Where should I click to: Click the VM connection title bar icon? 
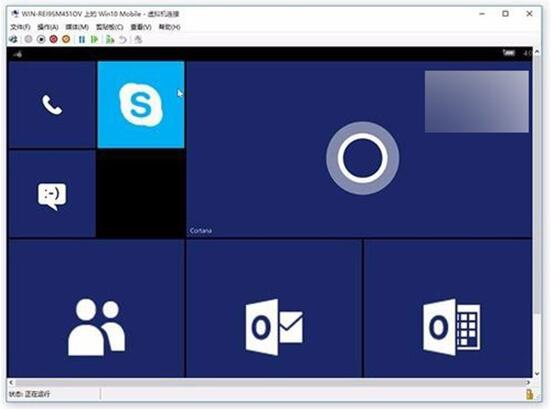tap(15, 14)
